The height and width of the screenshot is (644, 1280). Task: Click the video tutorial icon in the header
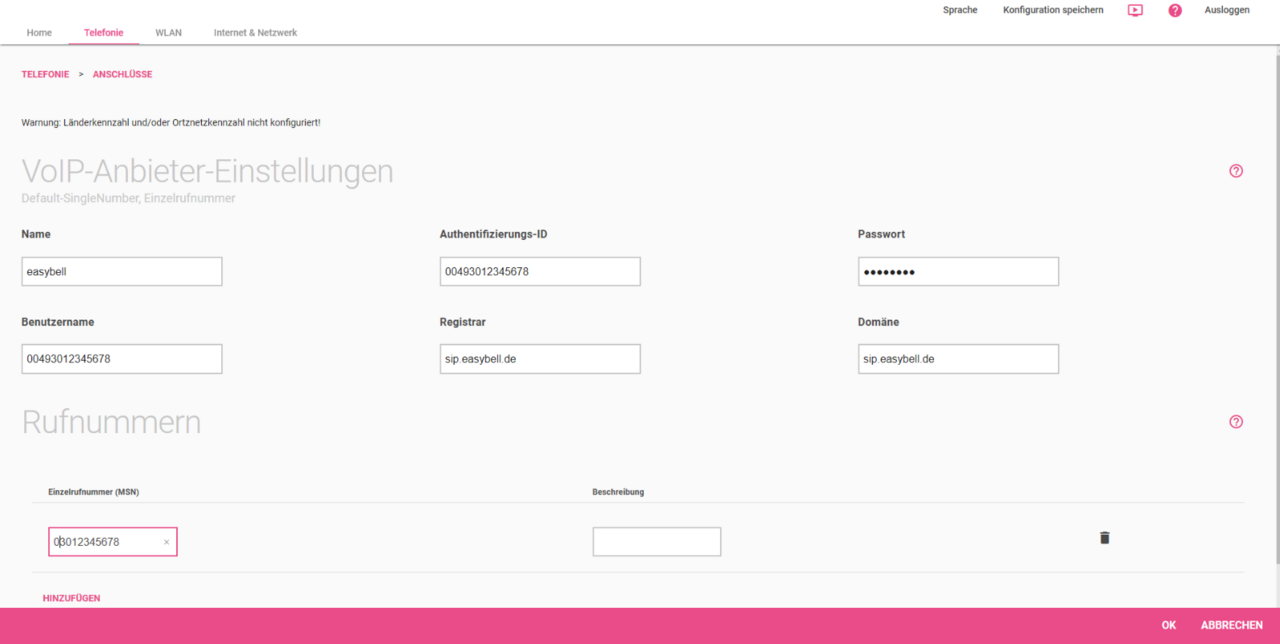tap(1134, 9)
